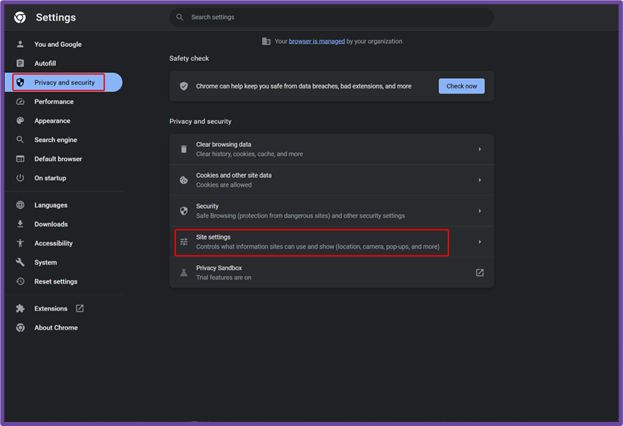Click the Chrome logo beside Settings title
This screenshot has height=426, width=623.
click(20, 17)
